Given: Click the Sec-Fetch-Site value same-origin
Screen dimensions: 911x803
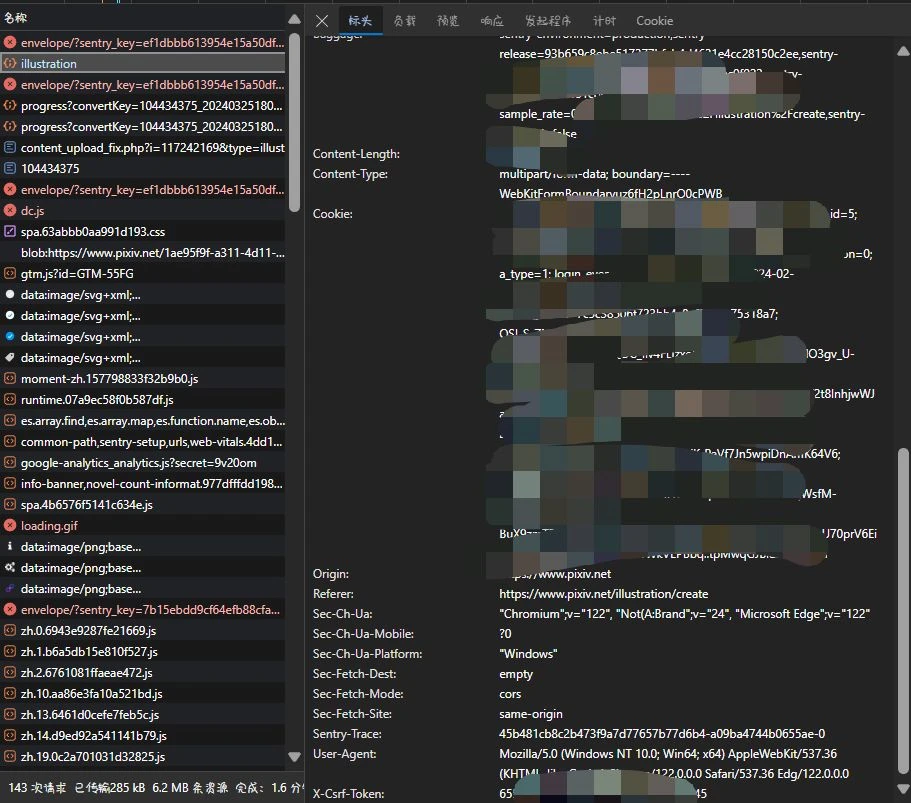Looking at the screenshot, I should [531, 714].
